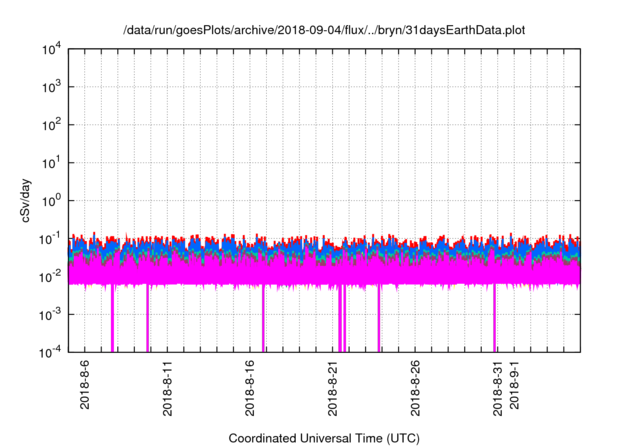The image size is (640, 448).
Task: Click the 2018-8-11 date label
Action: 167,388
